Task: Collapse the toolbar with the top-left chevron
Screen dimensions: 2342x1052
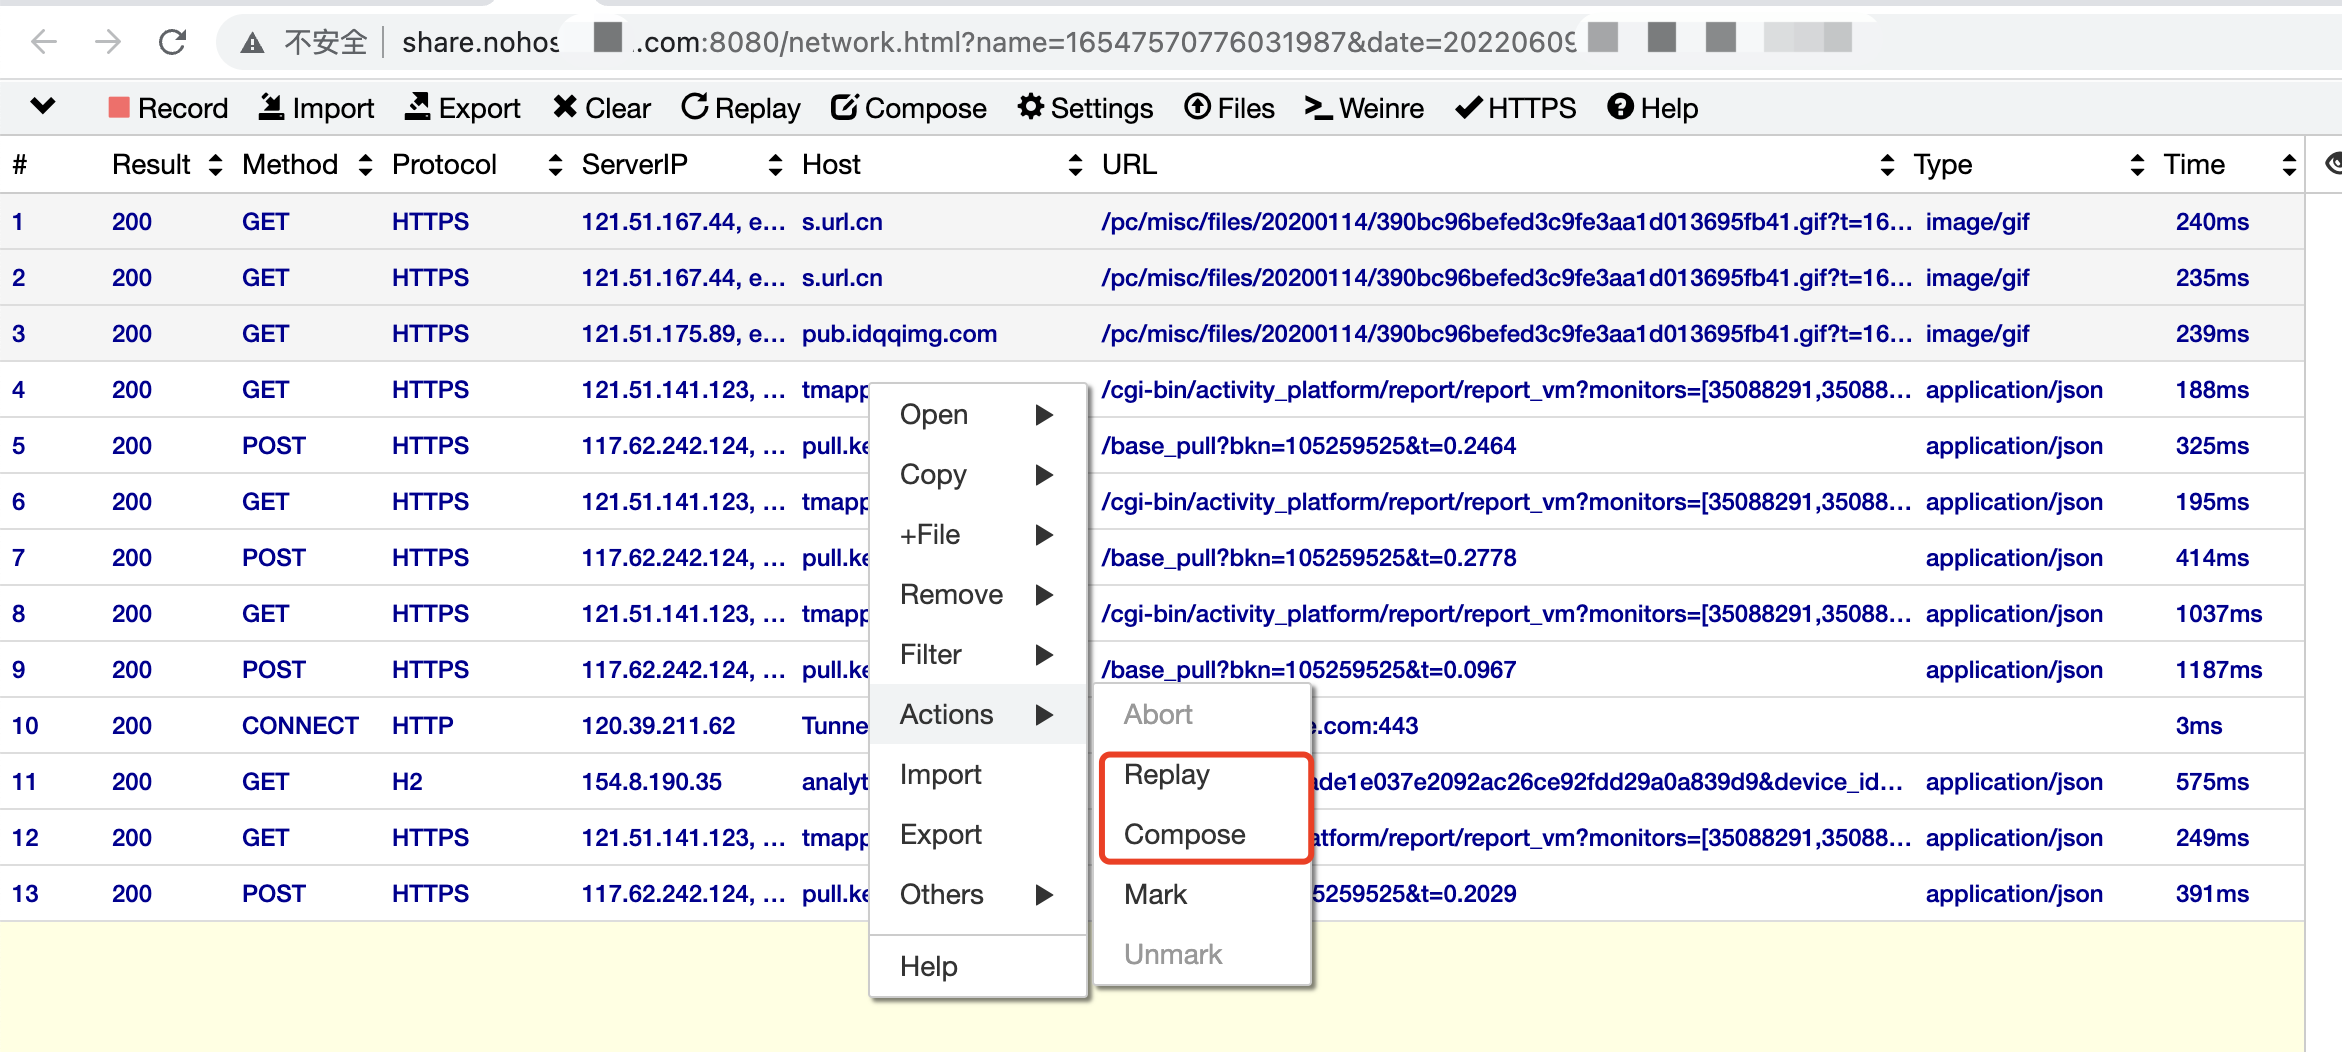Action: pyautogui.click(x=41, y=107)
